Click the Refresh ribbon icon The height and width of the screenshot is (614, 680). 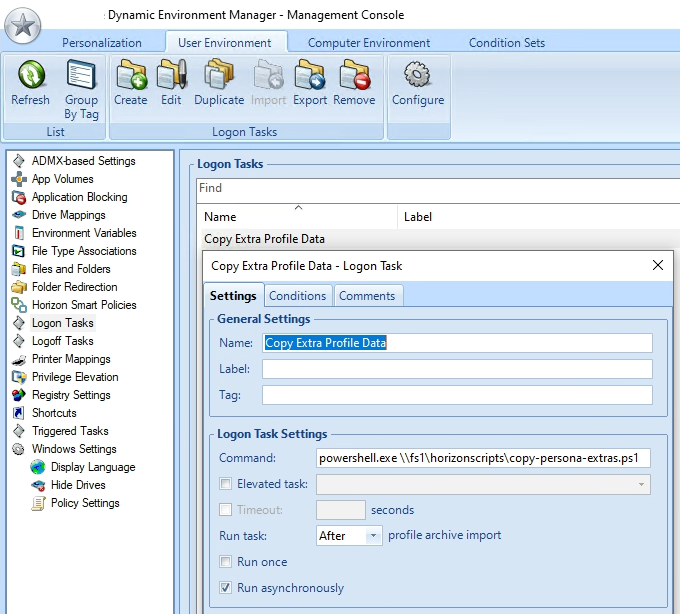pos(31,75)
